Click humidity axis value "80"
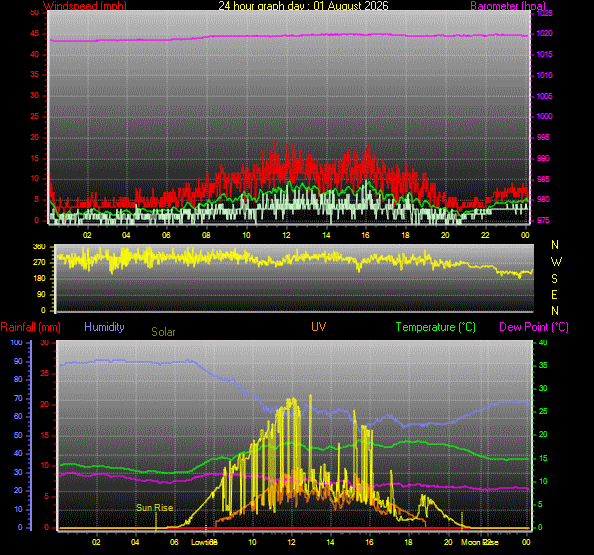The width and height of the screenshot is (594, 555). click(x=18, y=379)
